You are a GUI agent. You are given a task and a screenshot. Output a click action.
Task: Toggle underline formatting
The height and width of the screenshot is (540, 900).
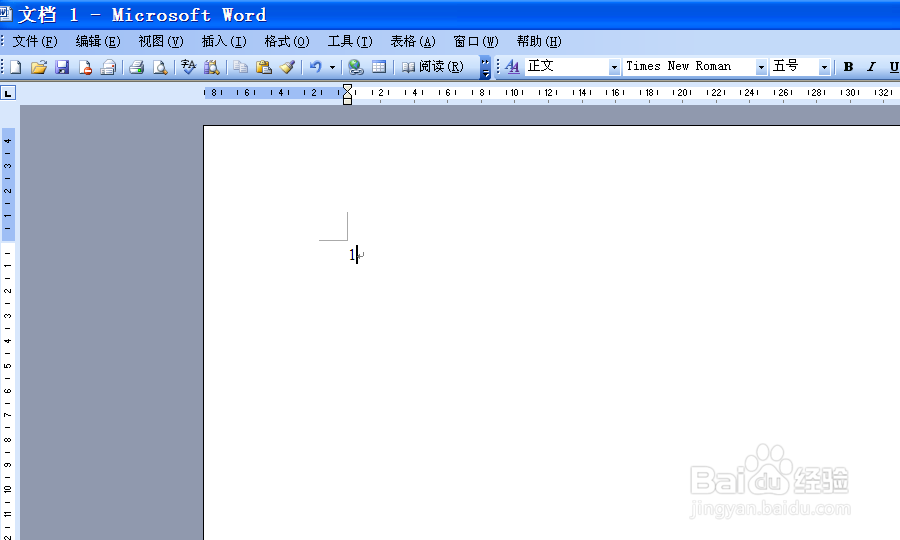[894, 67]
